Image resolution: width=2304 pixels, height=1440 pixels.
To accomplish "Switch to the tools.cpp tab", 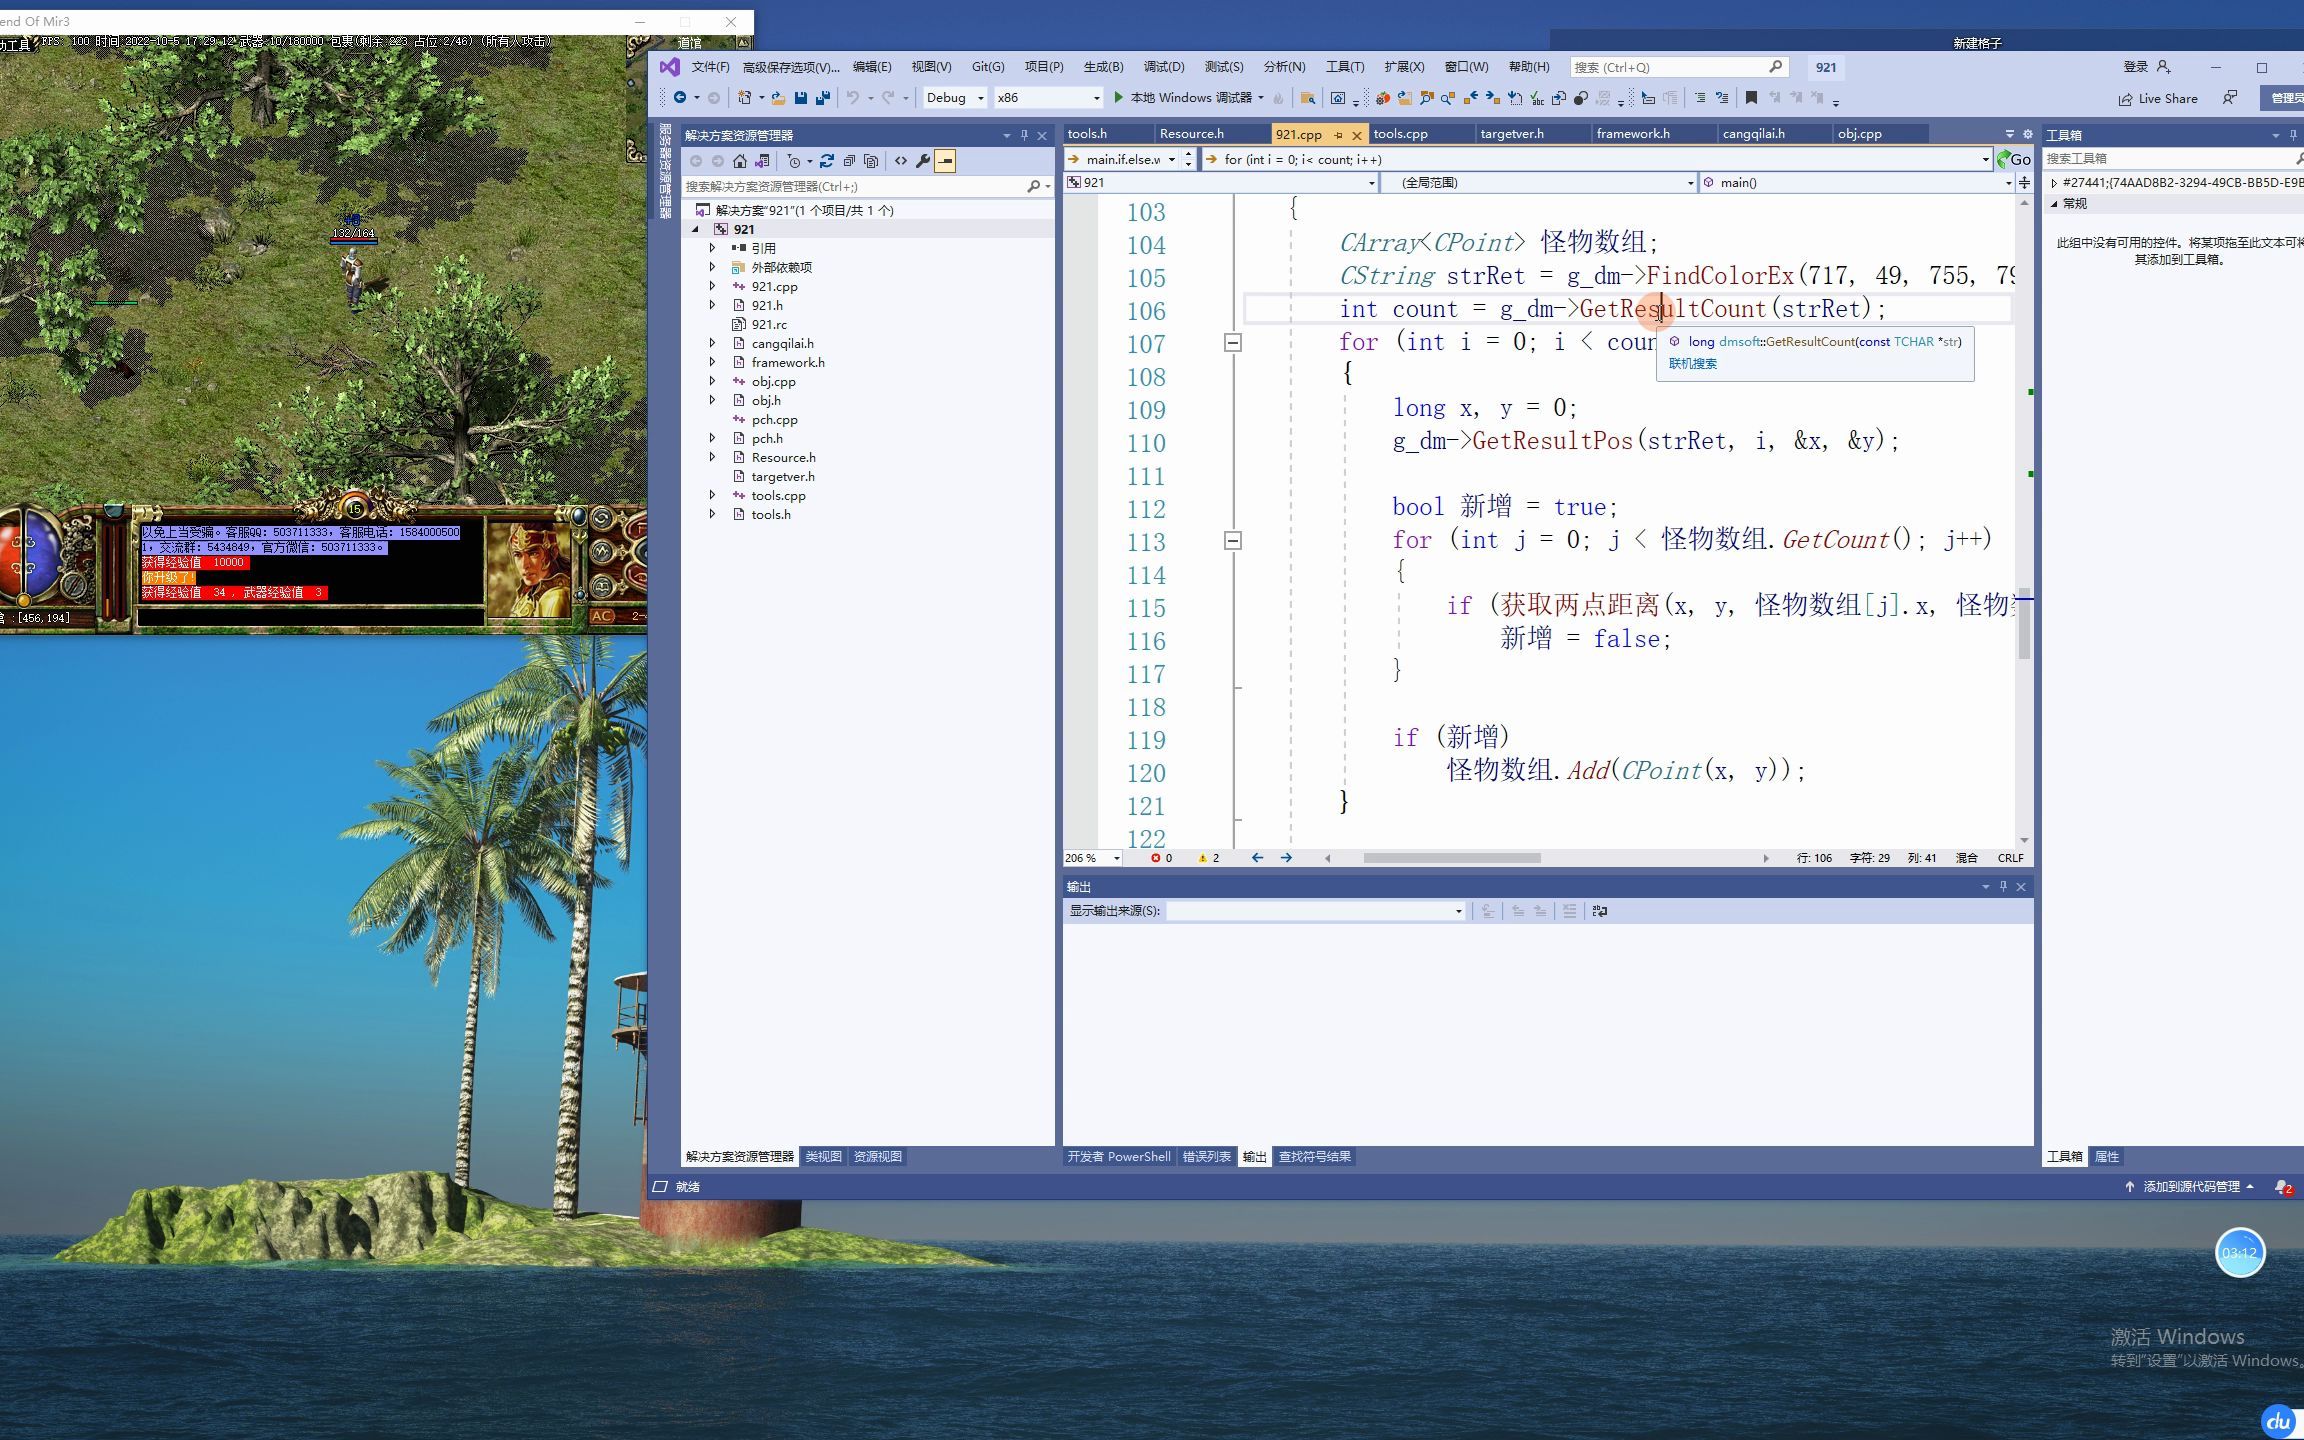I will click(x=1400, y=134).
